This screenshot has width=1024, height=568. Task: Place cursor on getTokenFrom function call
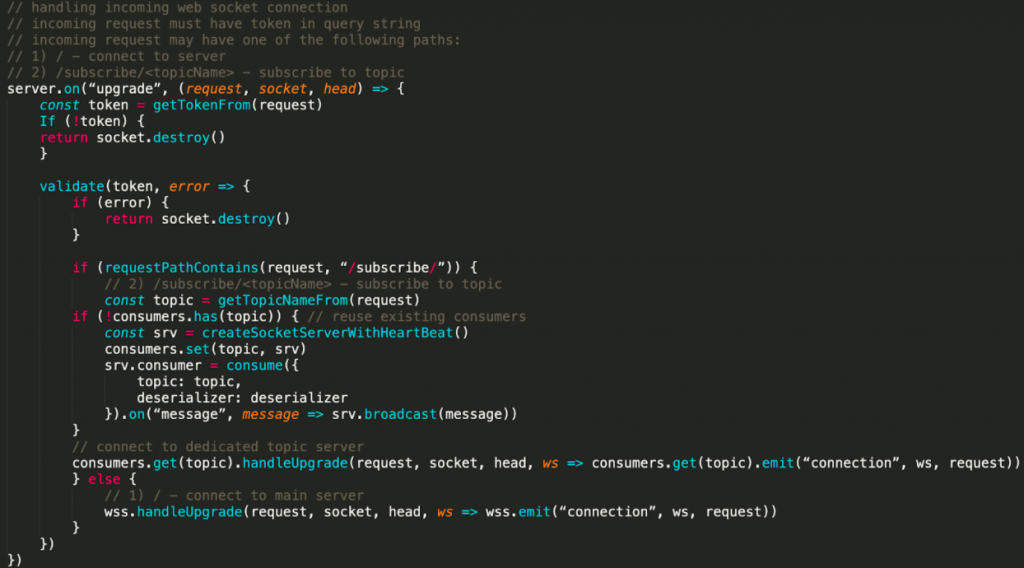238,105
